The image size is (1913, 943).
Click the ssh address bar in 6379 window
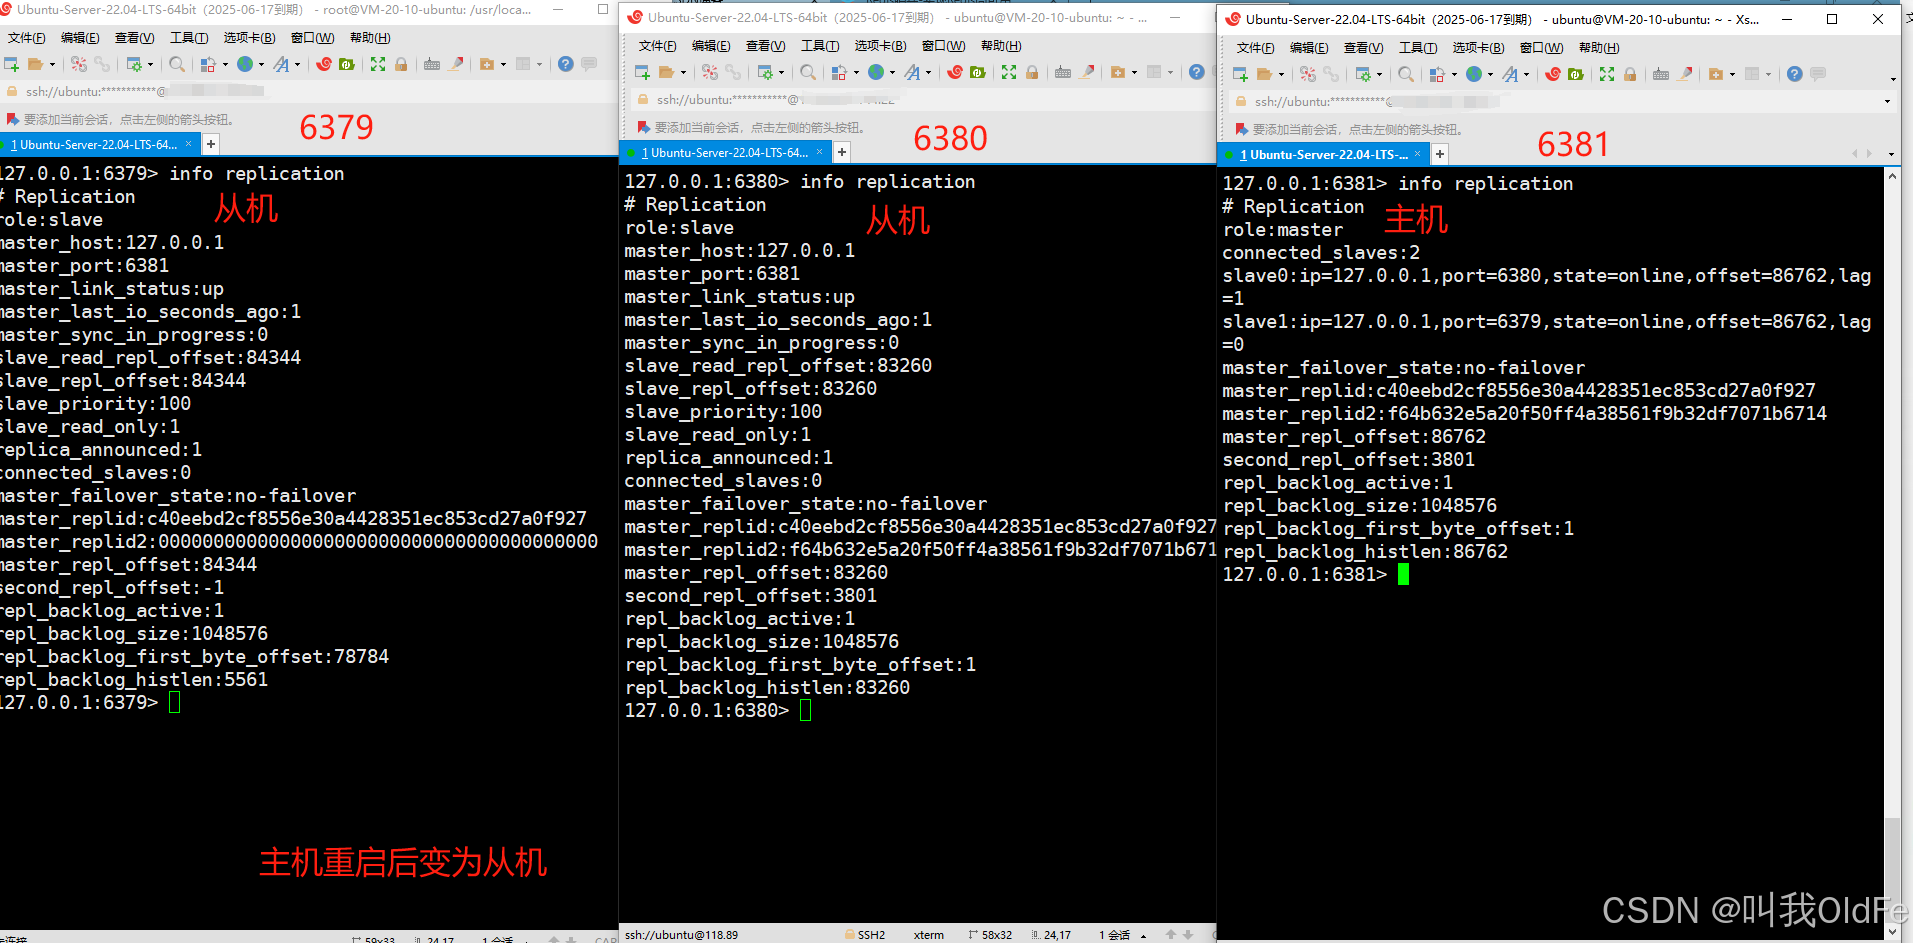click(x=310, y=91)
